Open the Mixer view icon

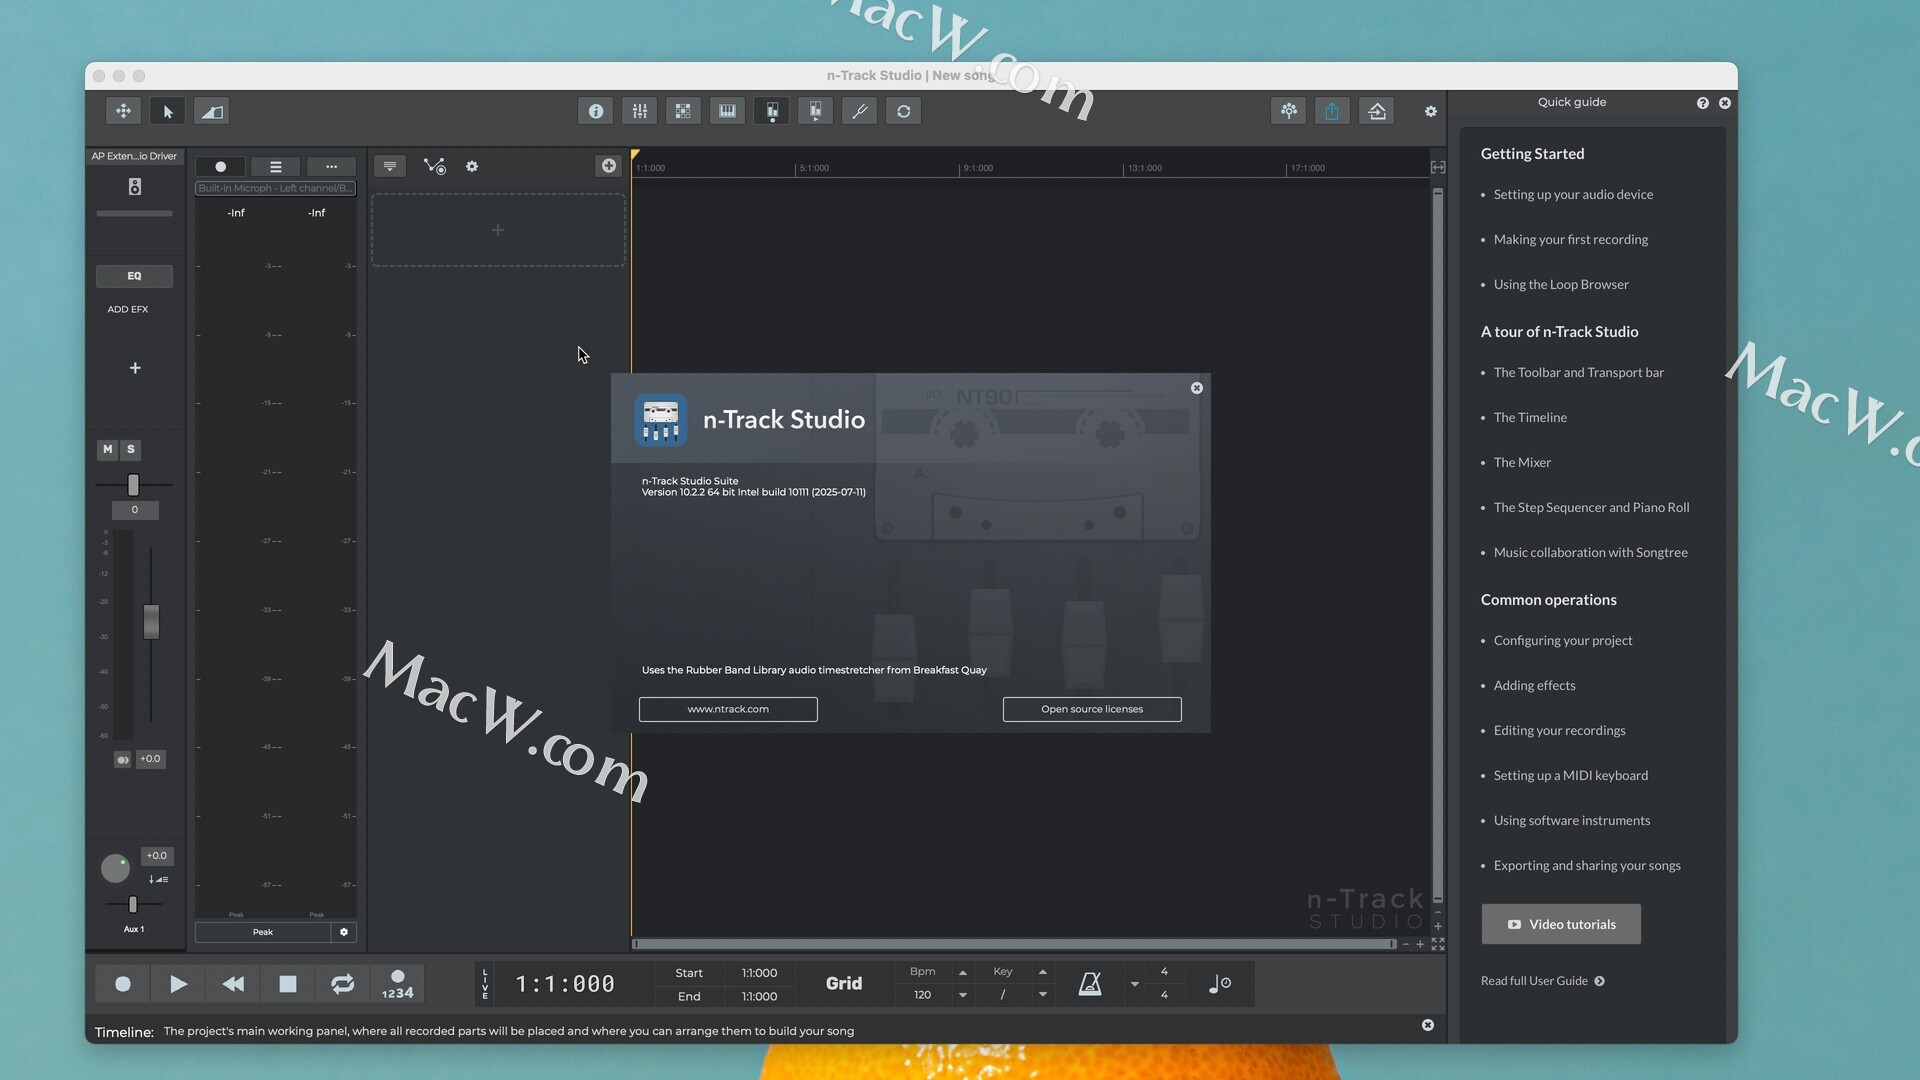(640, 111)
